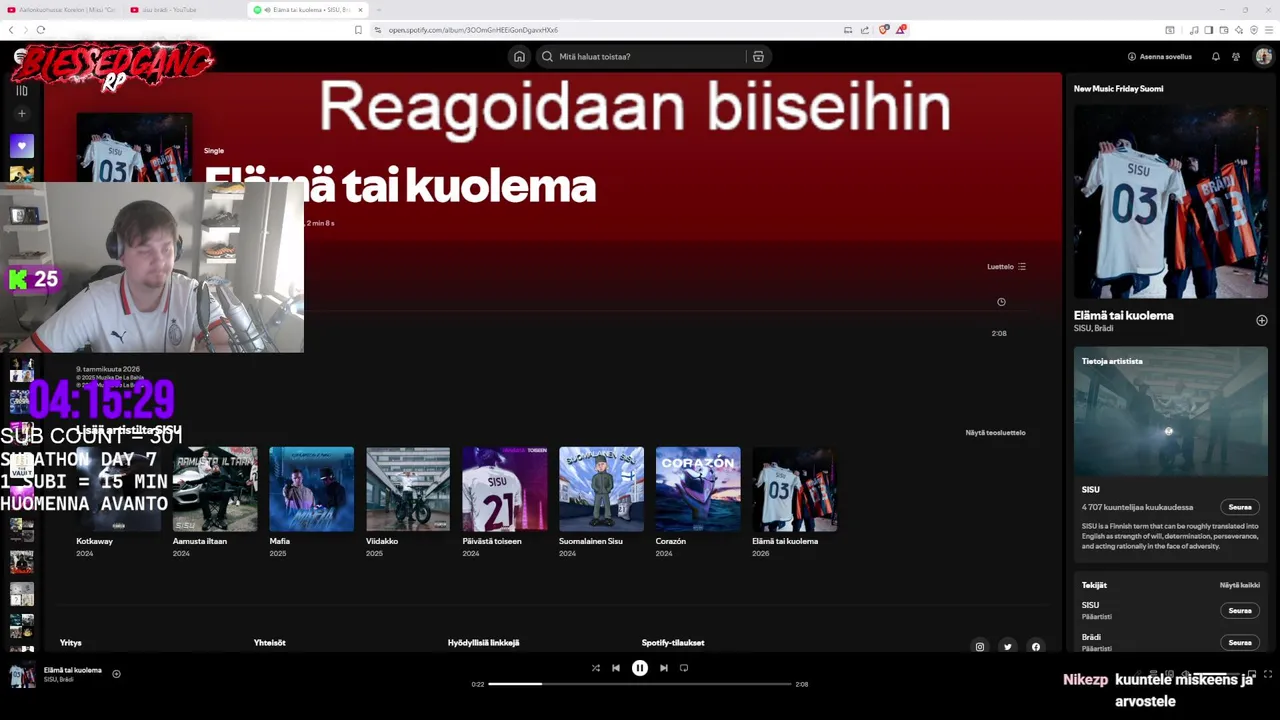Click the duration clock column header

click(1001, 302)
